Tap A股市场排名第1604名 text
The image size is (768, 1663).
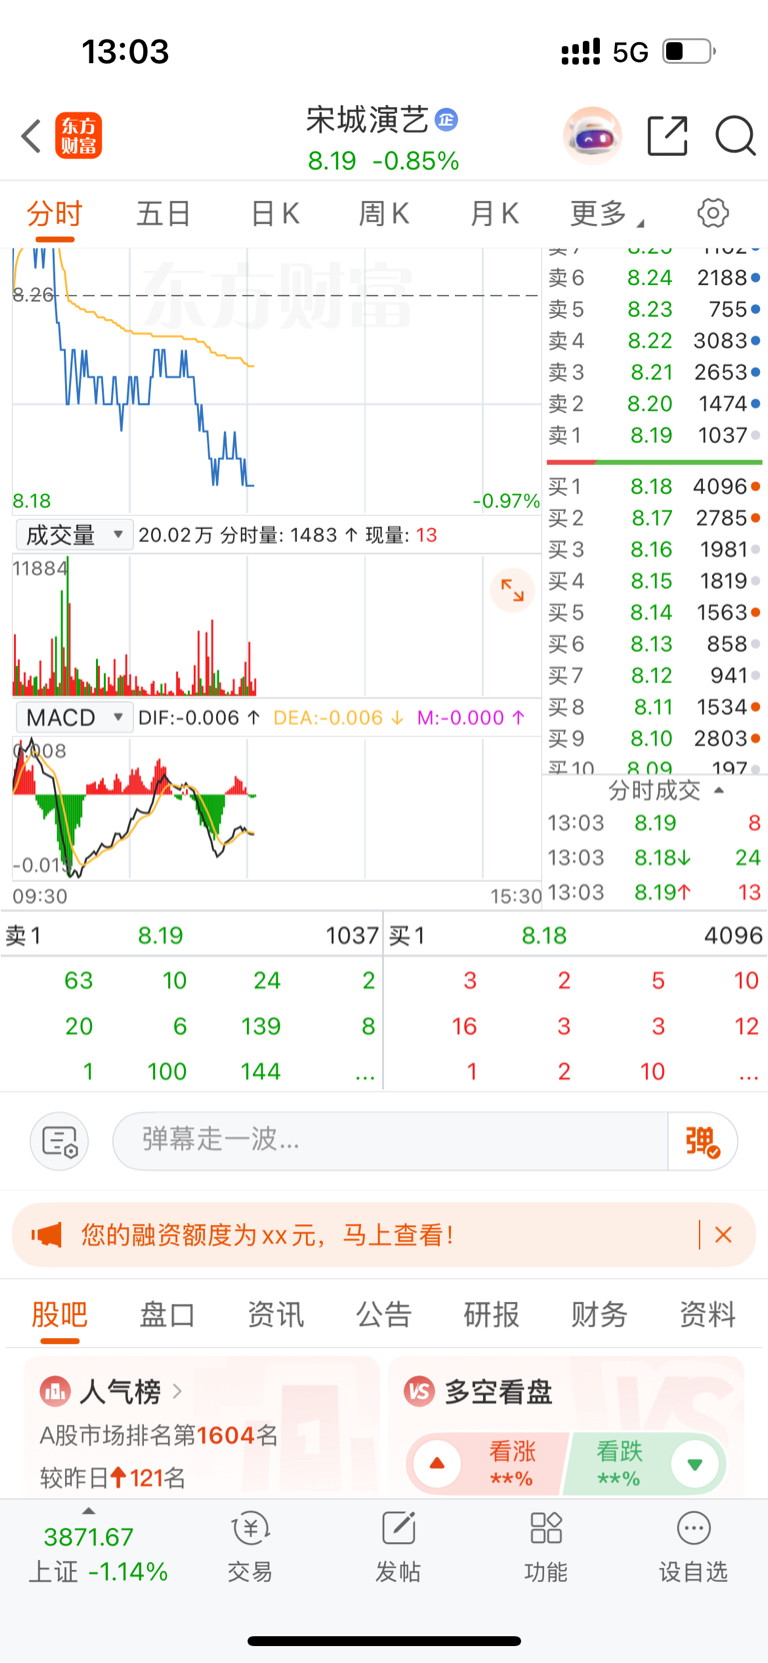(x=159, y=1436)
